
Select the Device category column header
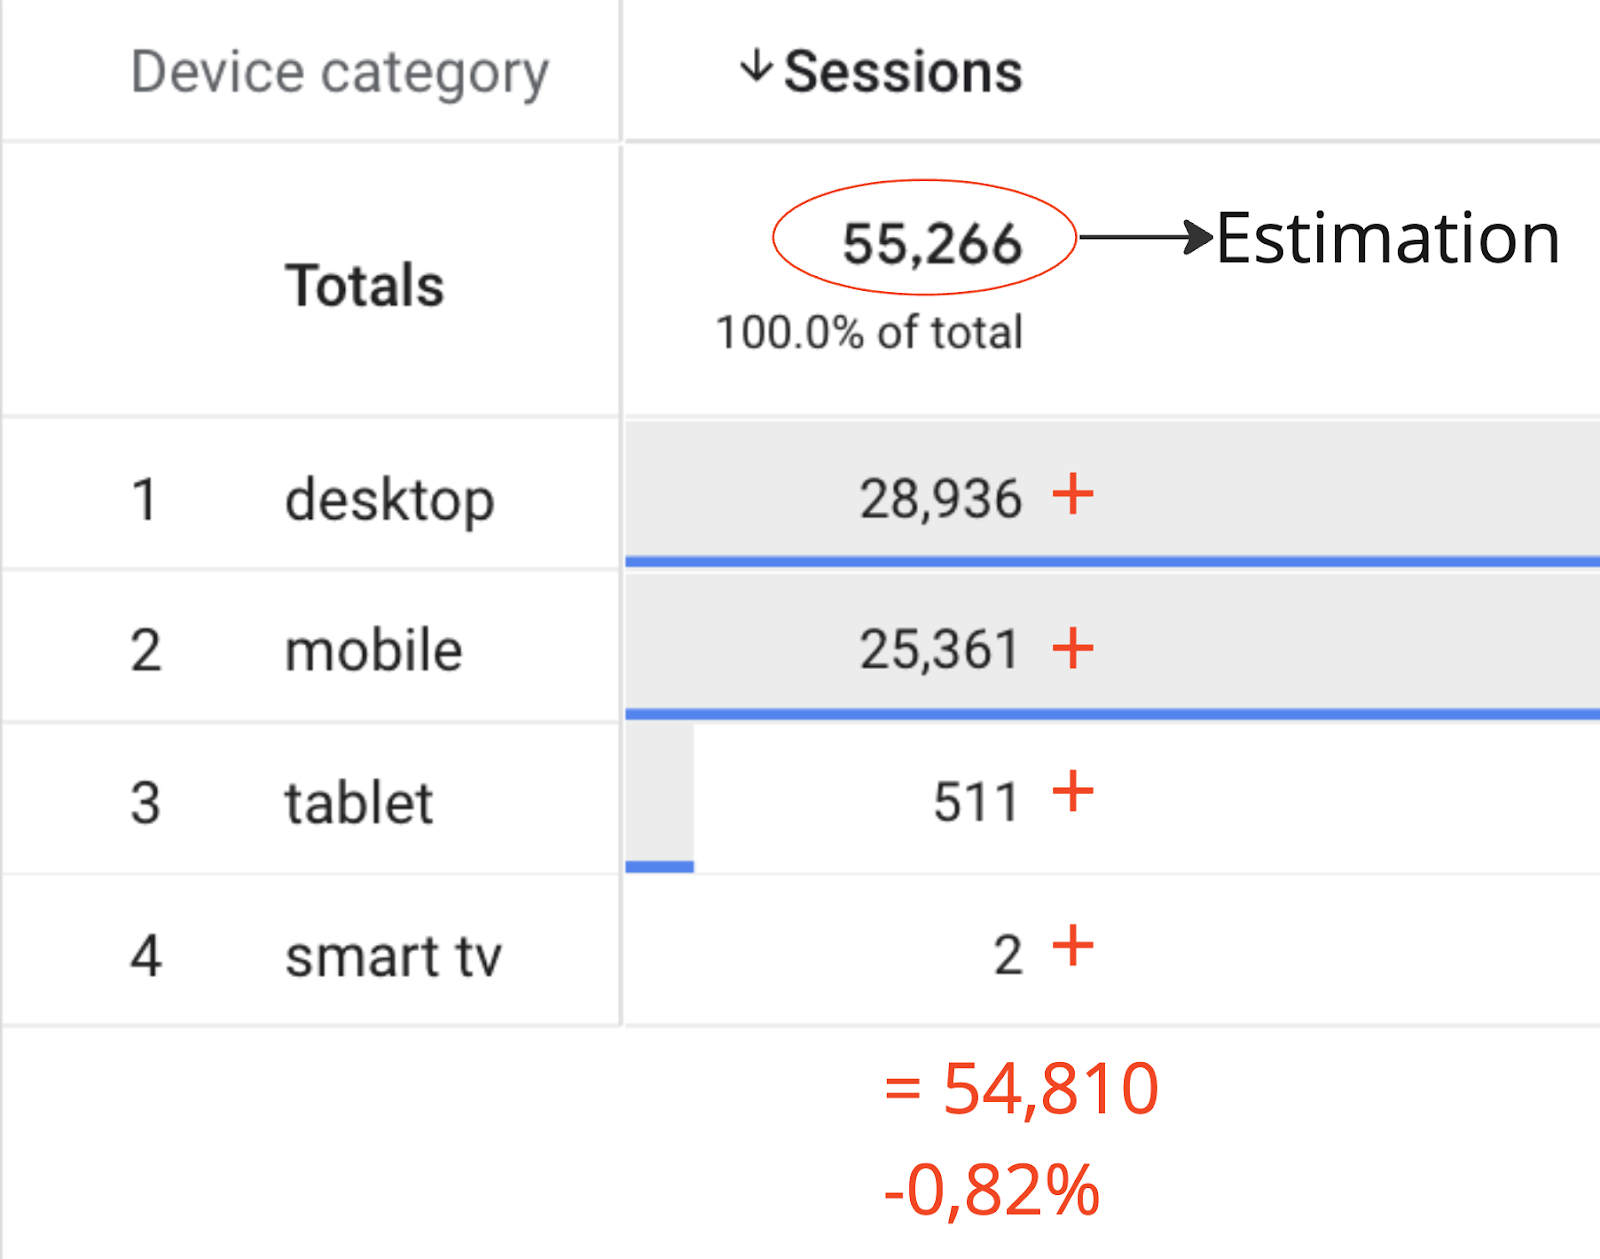[340, 73]
